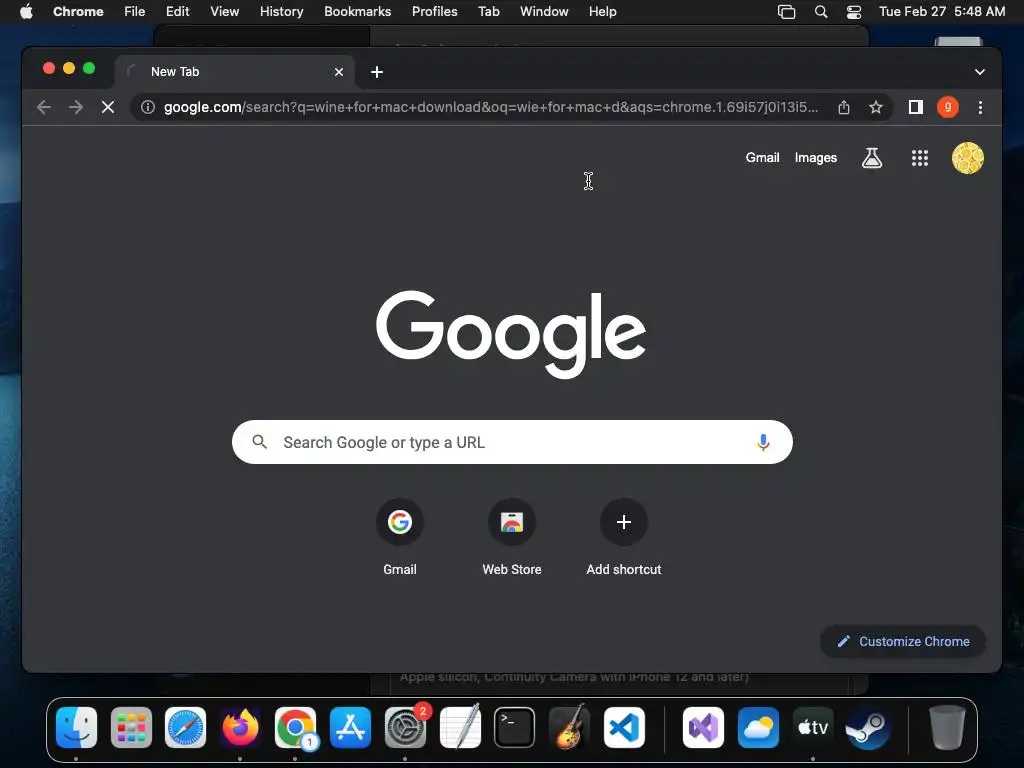Open the File menu

(135, 11)
